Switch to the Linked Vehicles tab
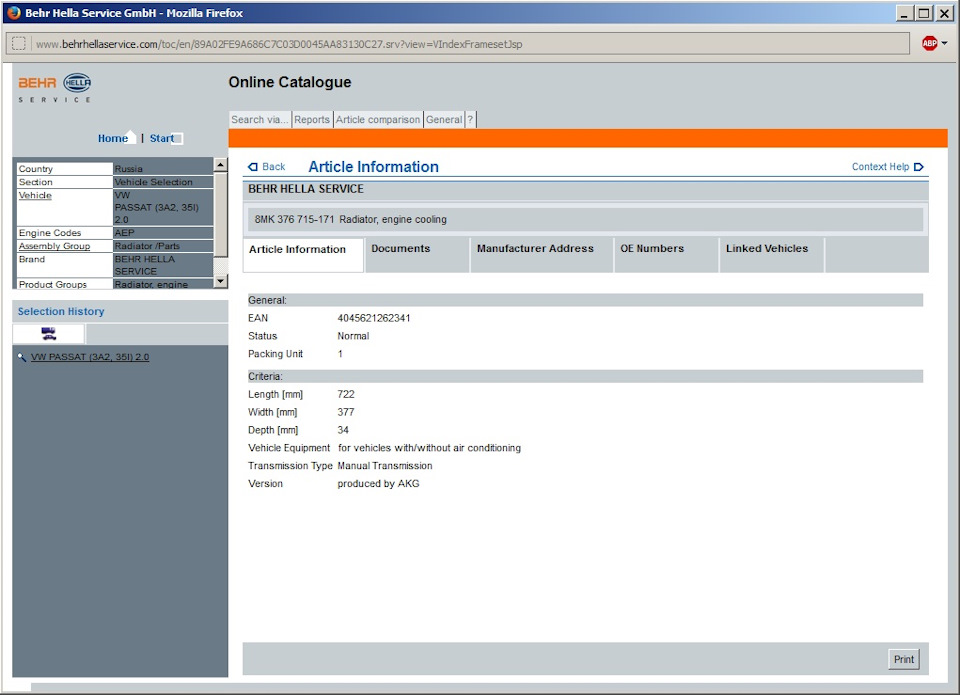This screenshot has height=695, width=960. 771,254
